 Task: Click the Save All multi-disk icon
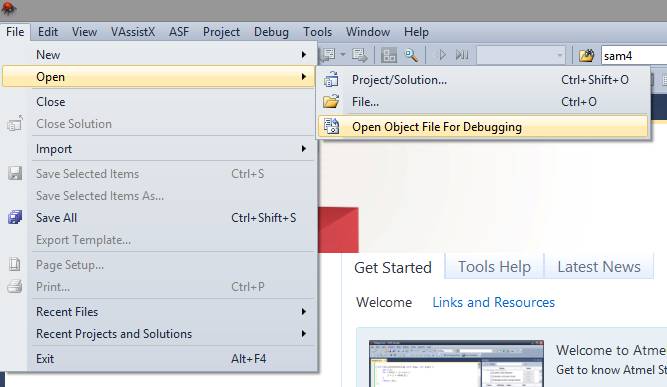coord(15,217)
